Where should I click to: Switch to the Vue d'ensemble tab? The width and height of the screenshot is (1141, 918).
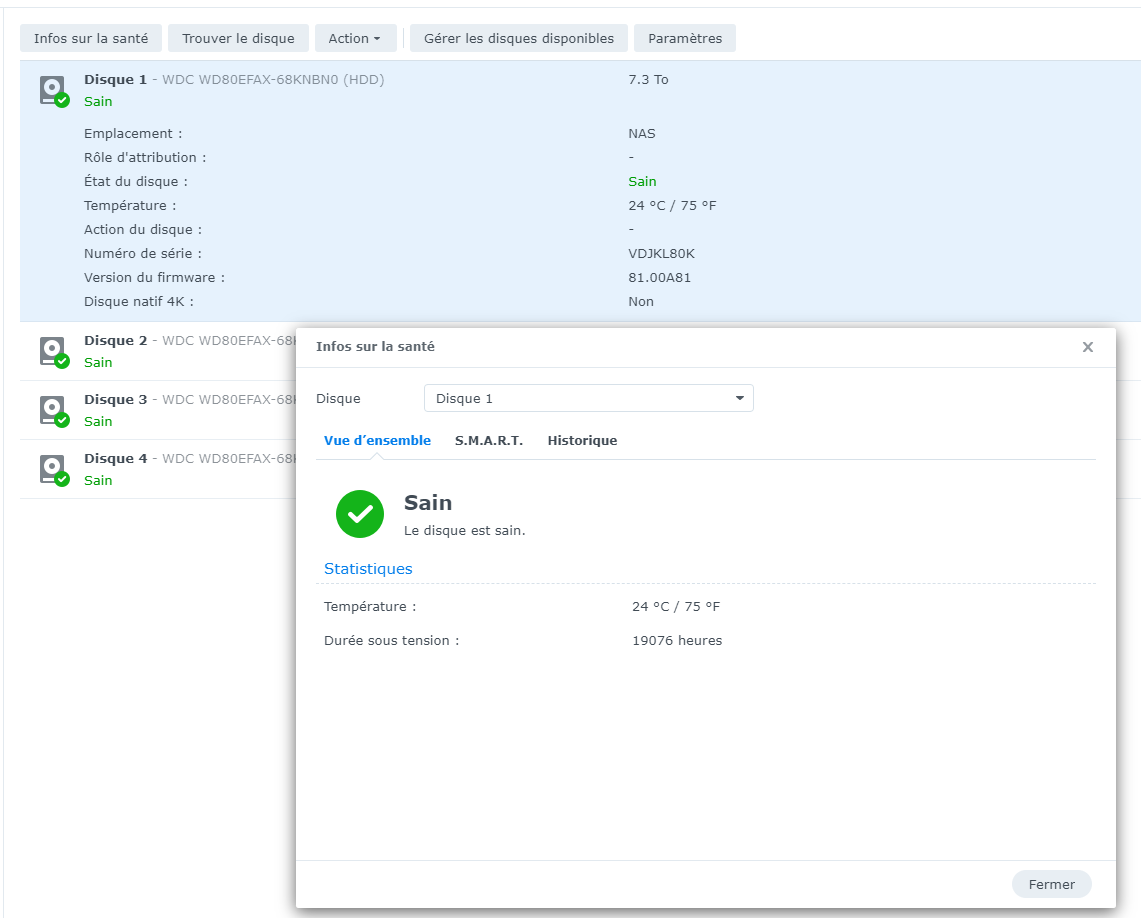click(377, 440)
